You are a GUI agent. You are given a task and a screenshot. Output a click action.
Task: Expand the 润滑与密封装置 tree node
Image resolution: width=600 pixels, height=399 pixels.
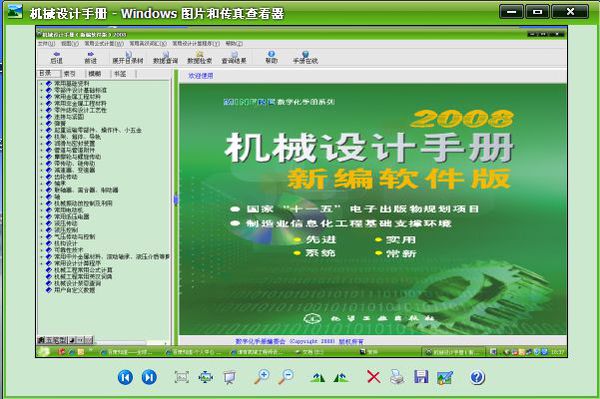click(41, 143)
